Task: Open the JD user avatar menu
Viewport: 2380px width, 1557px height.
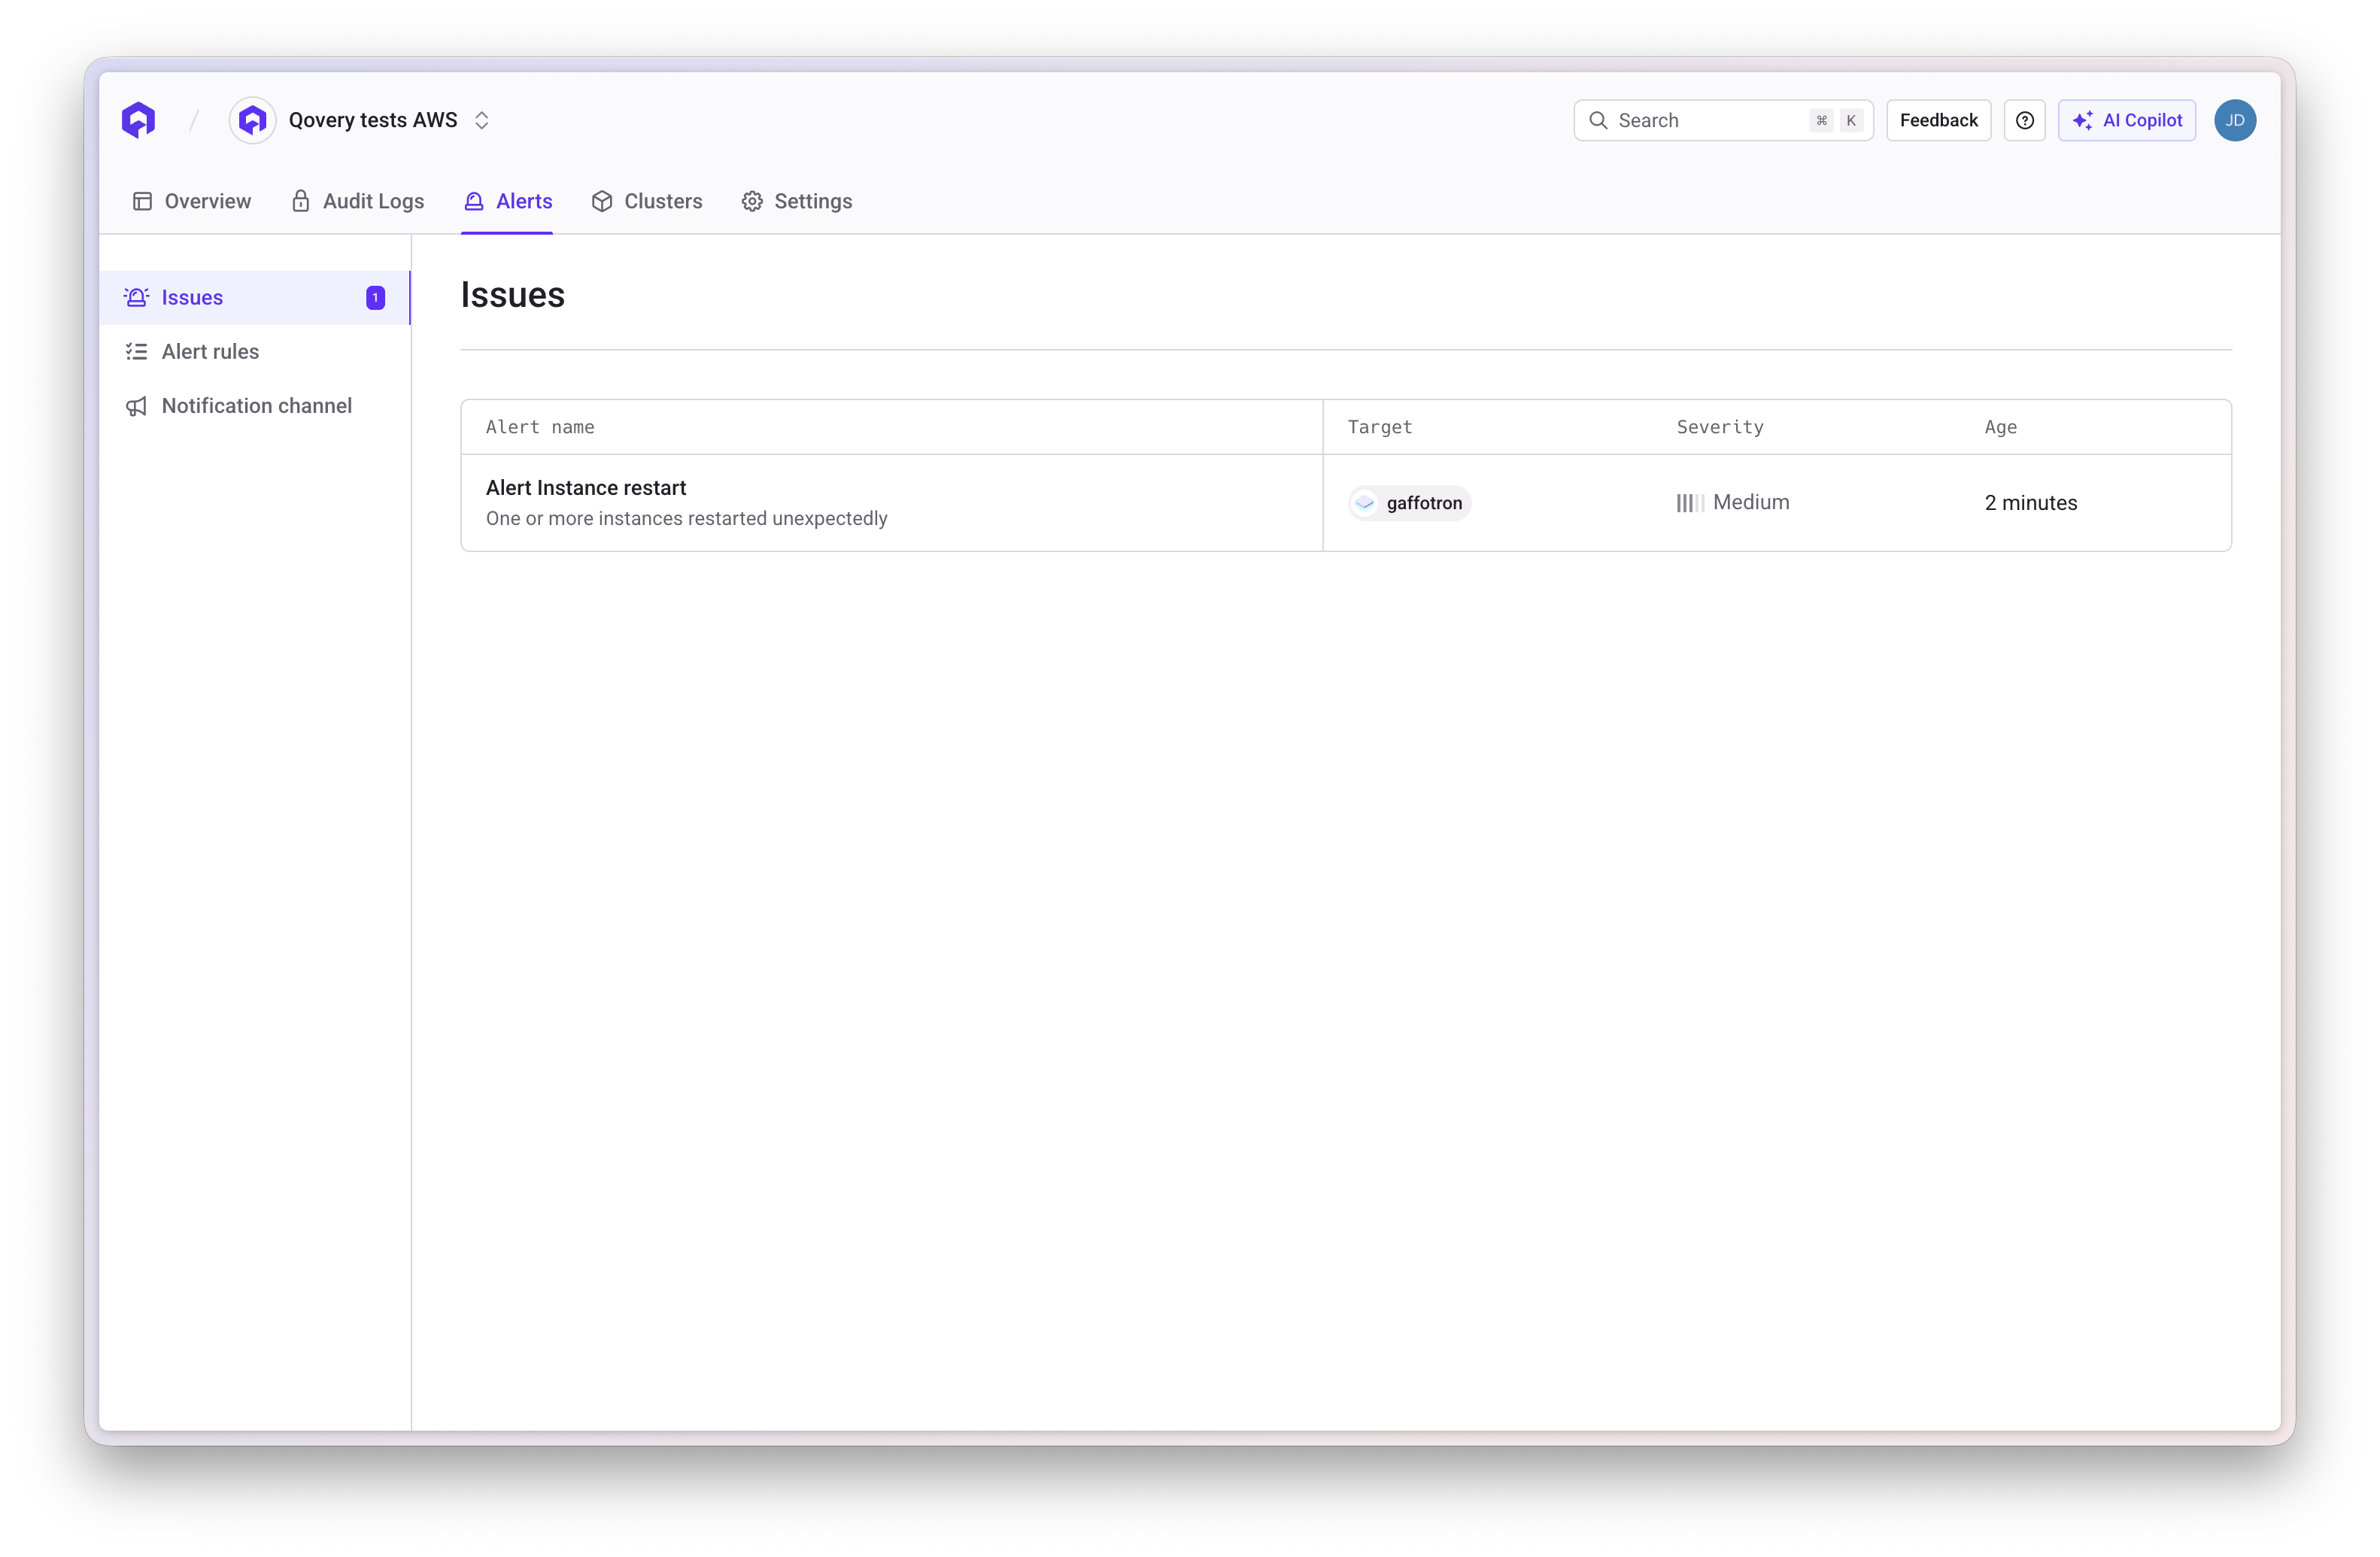Action: [2235, 120]
